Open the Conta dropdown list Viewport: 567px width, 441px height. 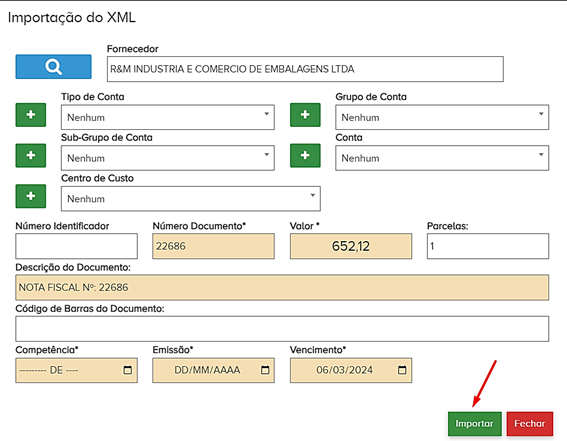click(442, 158)
